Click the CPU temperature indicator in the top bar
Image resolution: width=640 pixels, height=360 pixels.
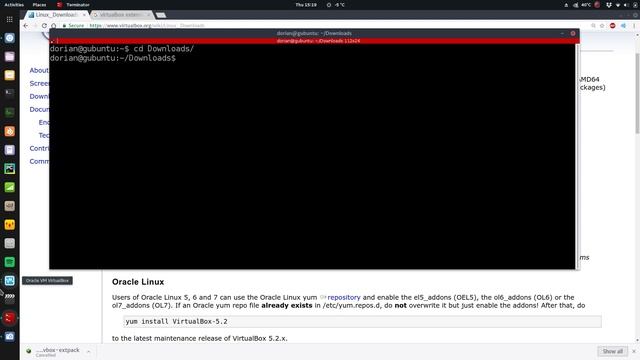582,5
